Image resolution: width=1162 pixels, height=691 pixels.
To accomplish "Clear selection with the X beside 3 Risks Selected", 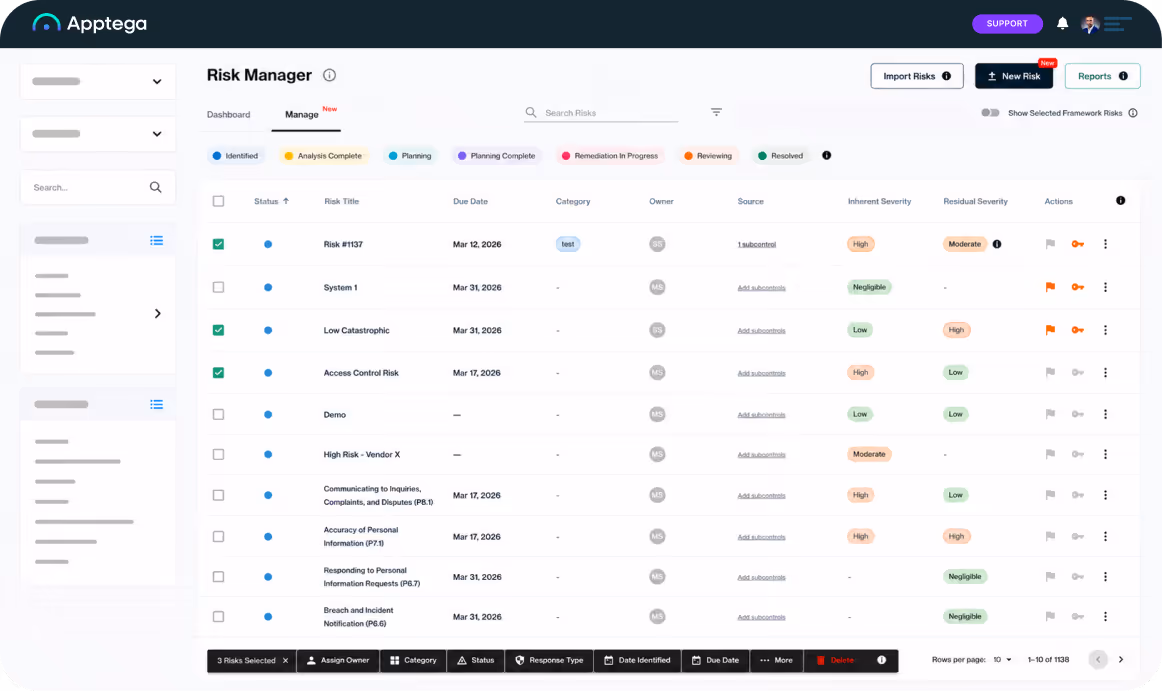I will pos(285,660).
